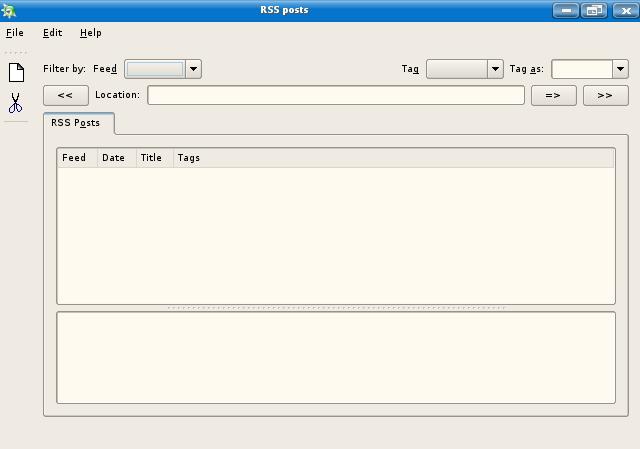Sort posts by the Feed column header
Image resolution: width=640 pixels, height=449 pixels.
(x=76, y=158)
